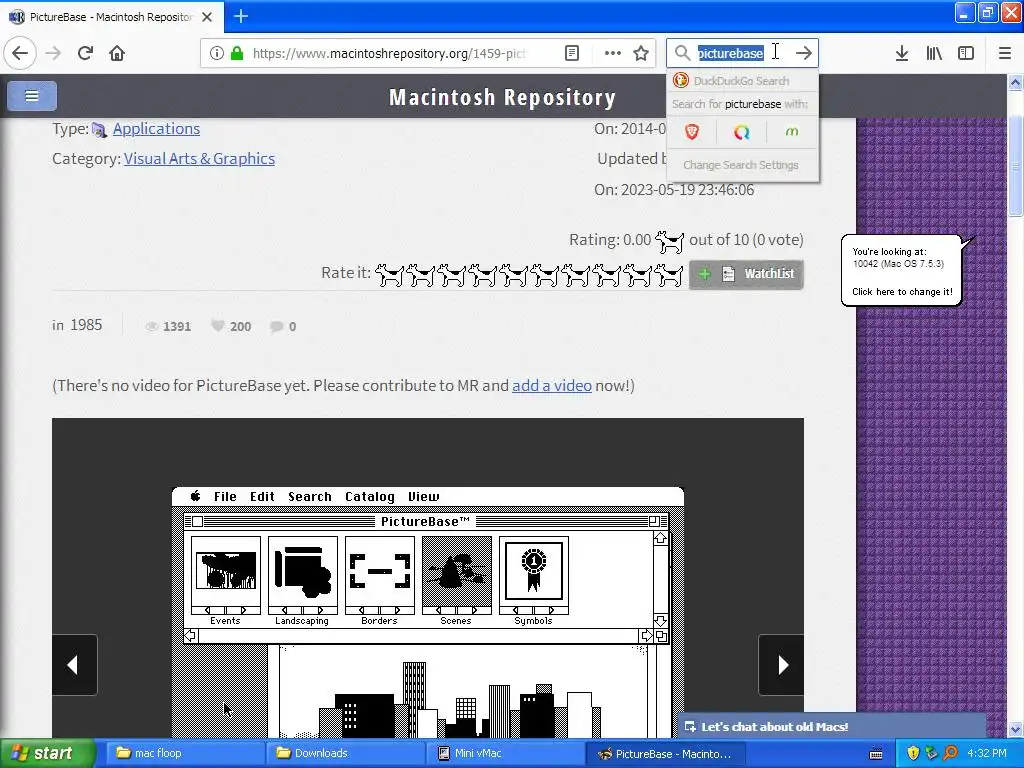The image size is (1024, 768).
Task: Open the Library icon
Action: point(934,53)
